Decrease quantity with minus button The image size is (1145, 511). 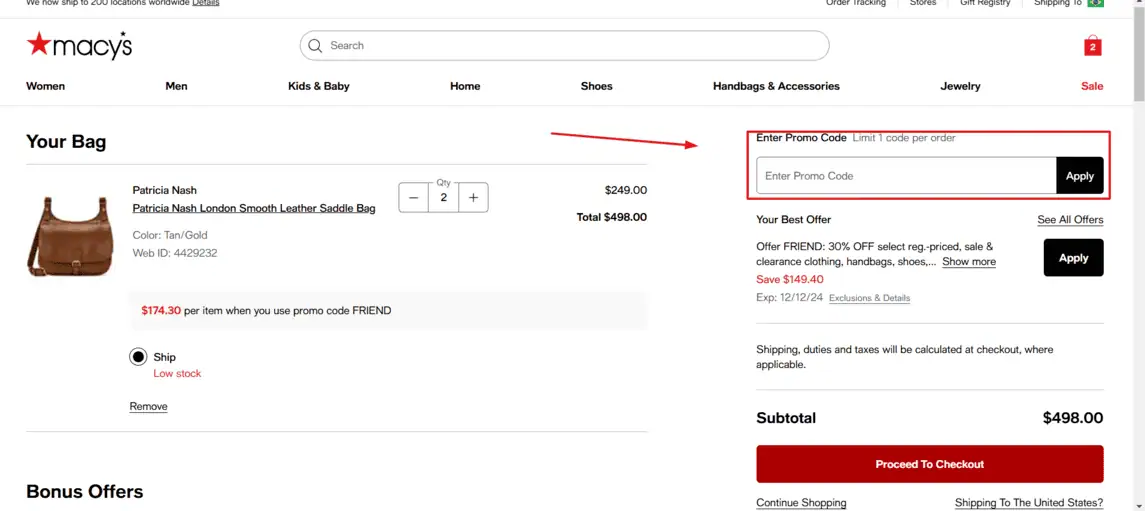click(x=414, y=197)
